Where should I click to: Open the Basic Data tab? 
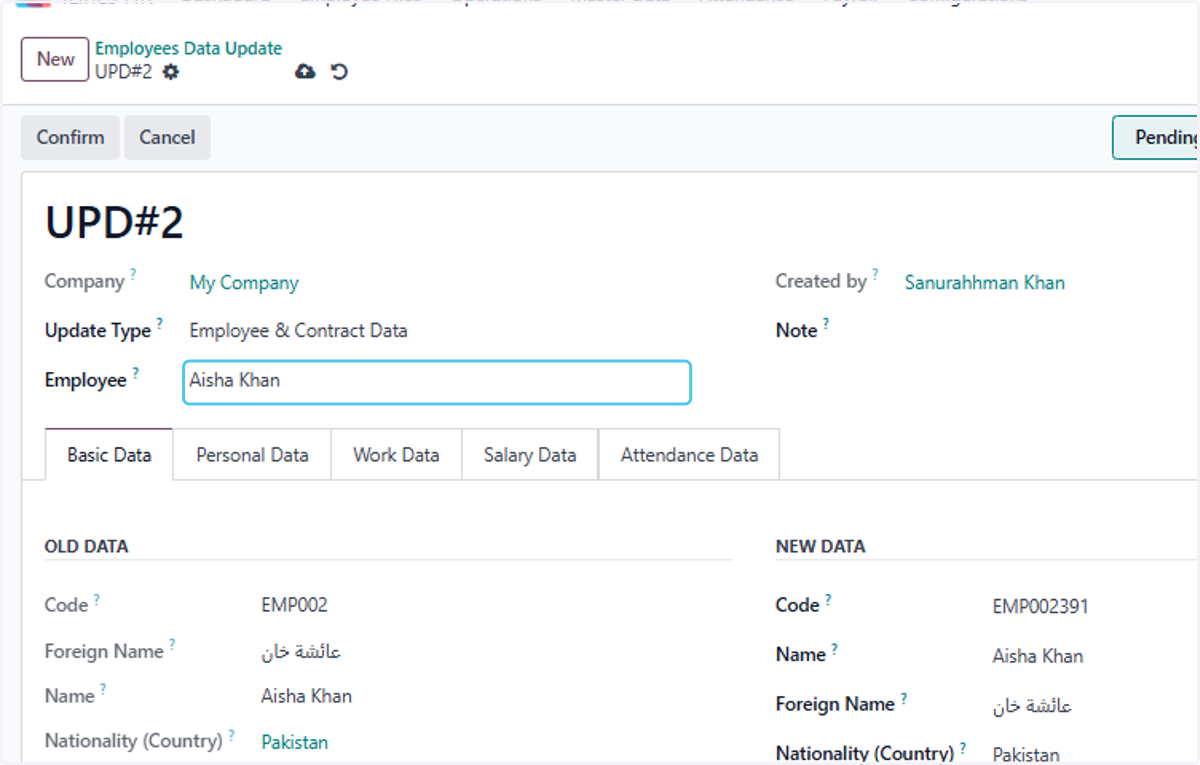(x=109, y=455)
